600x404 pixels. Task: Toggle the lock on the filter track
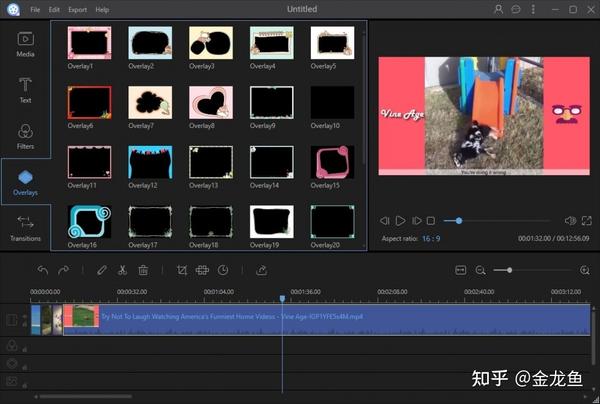click(x=24, y=349)
